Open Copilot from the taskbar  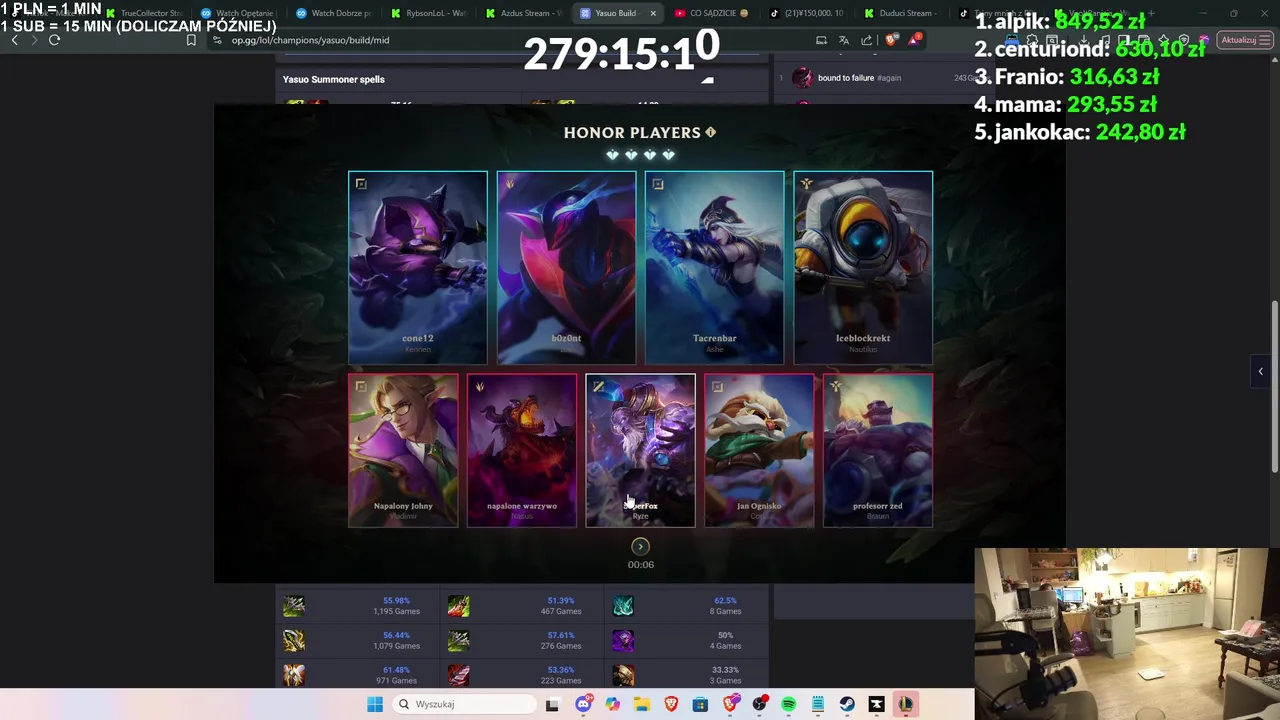click(612, 704)
